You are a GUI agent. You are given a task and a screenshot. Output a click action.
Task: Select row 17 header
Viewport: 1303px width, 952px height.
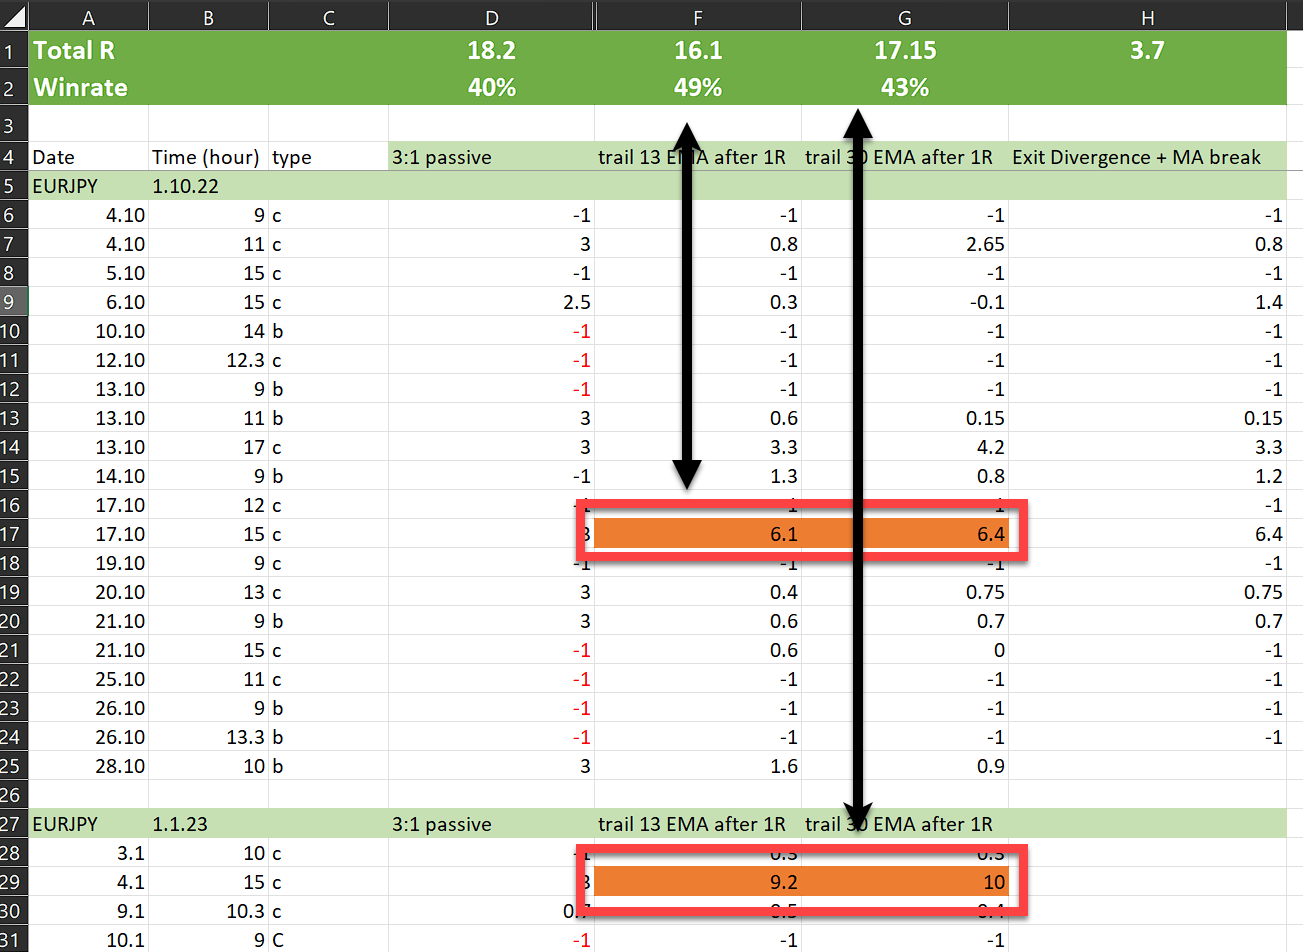coord(13,533)
